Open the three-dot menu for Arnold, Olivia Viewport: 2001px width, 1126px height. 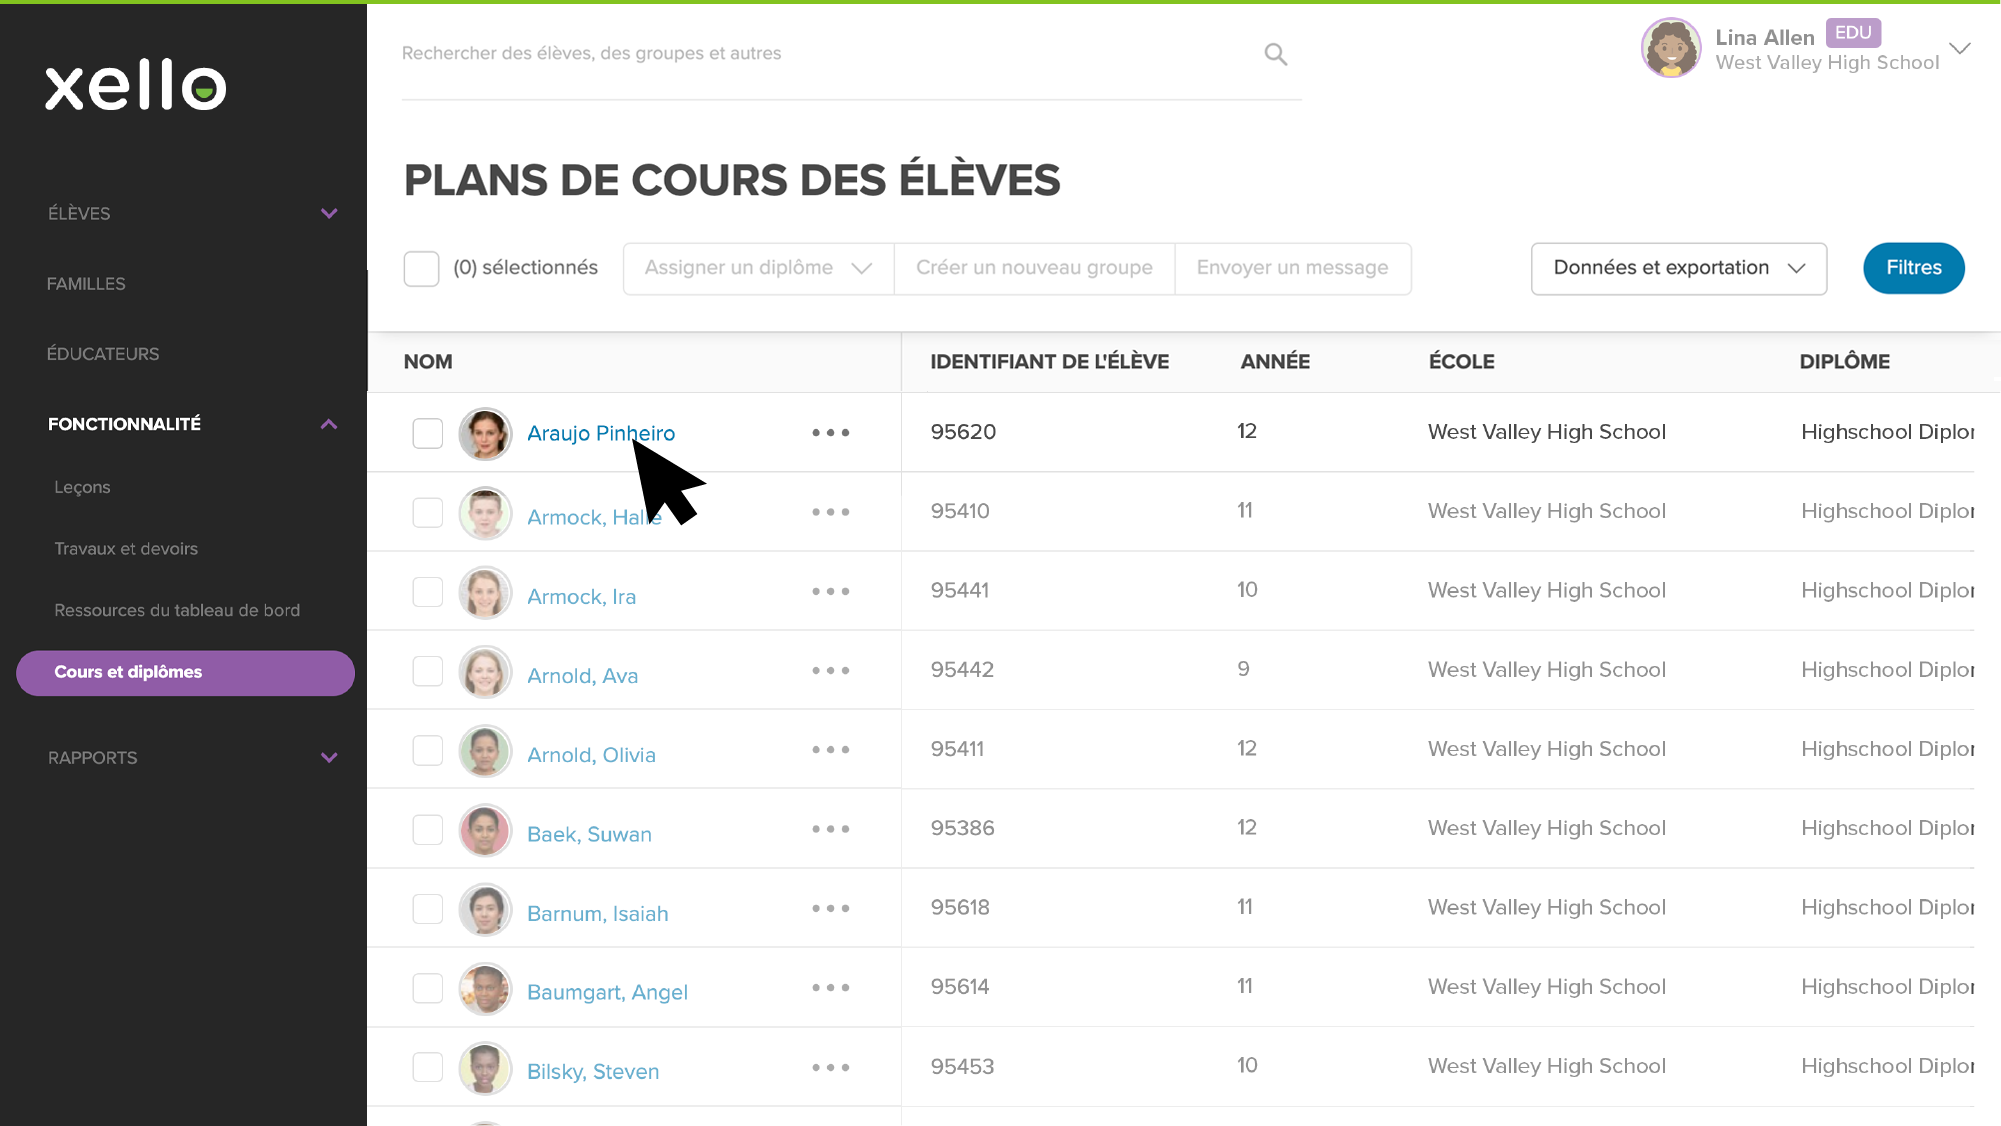(830, 750)
